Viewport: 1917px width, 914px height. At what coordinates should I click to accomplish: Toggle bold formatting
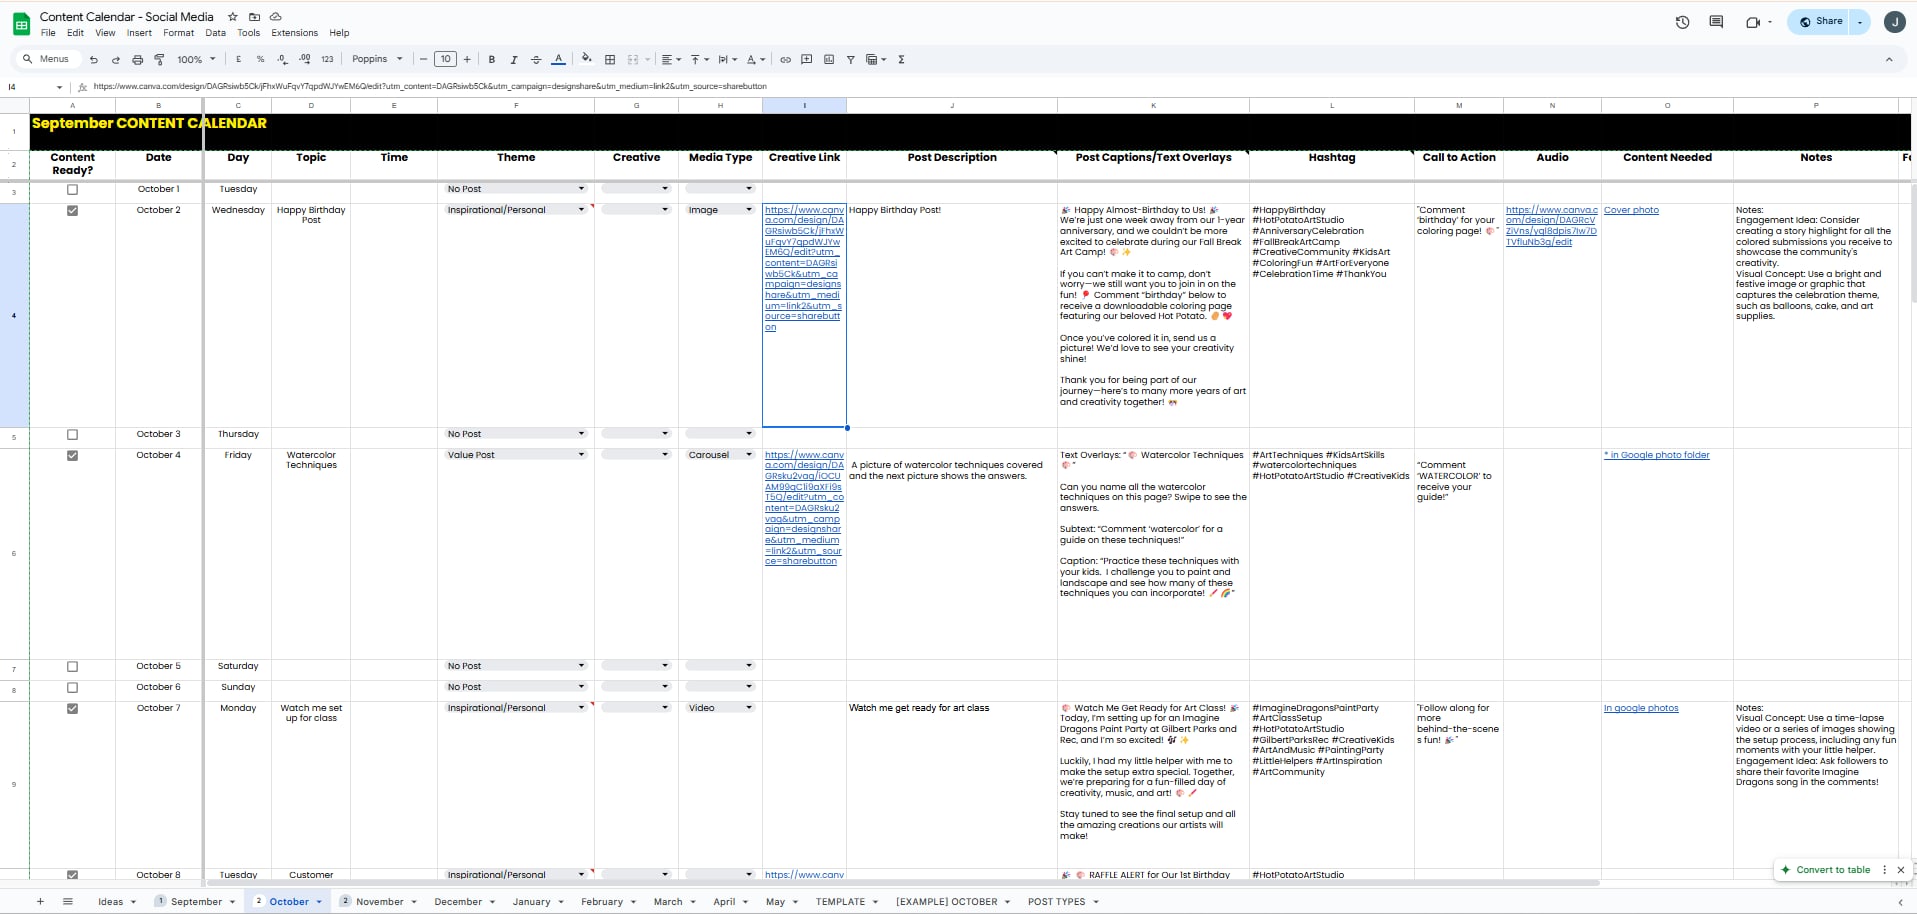pos(492,60)
